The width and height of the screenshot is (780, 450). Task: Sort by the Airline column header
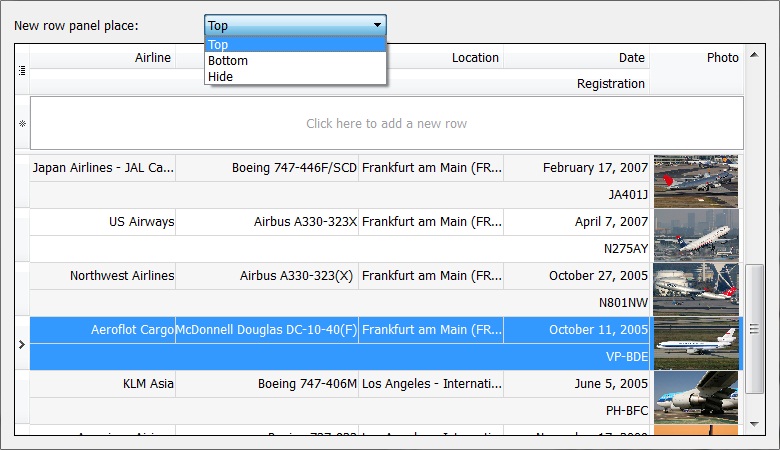[102, 57]
